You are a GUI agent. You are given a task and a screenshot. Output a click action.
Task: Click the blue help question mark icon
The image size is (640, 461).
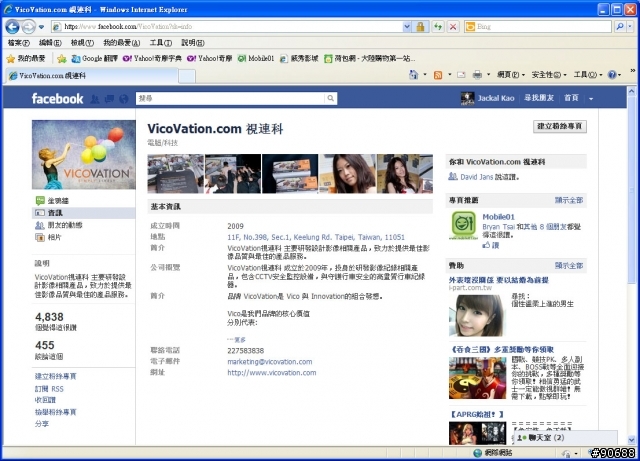(612, 75)
